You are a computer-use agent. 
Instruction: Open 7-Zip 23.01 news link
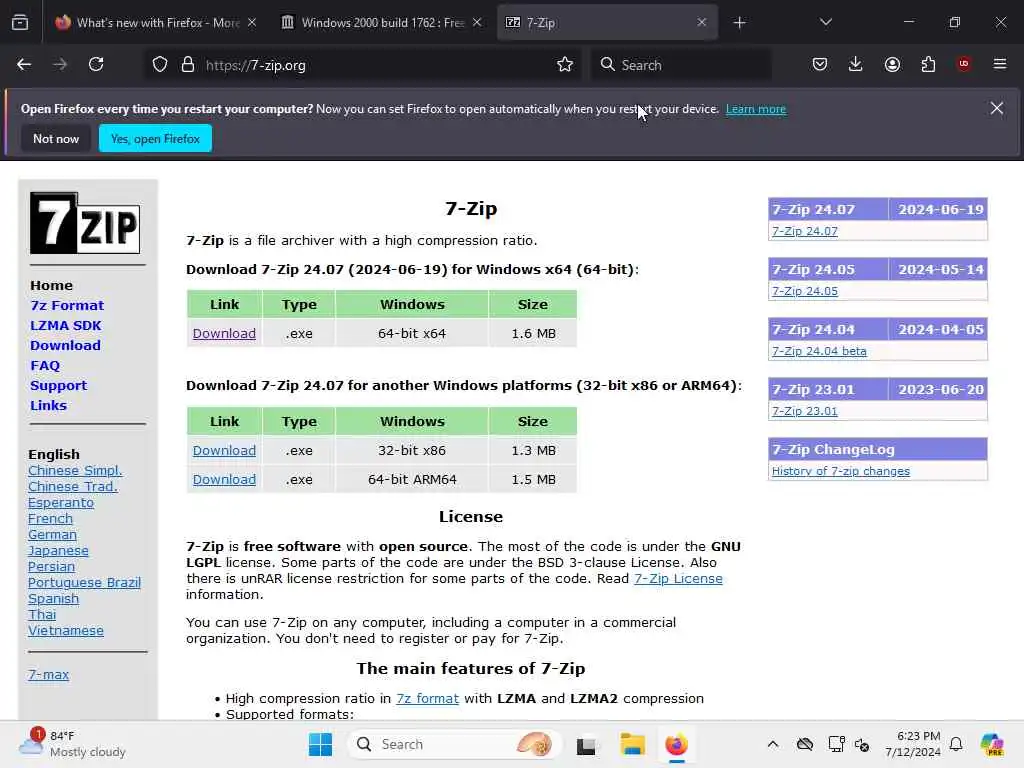click(805, 411)
